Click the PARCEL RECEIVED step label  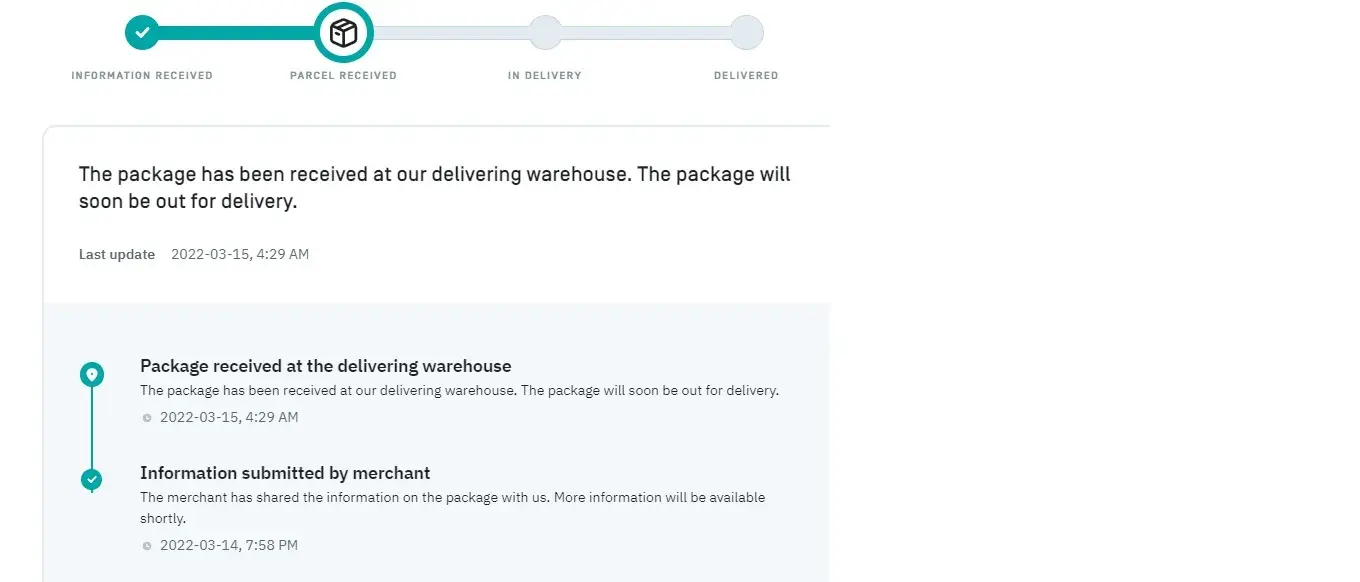point(343,76)
